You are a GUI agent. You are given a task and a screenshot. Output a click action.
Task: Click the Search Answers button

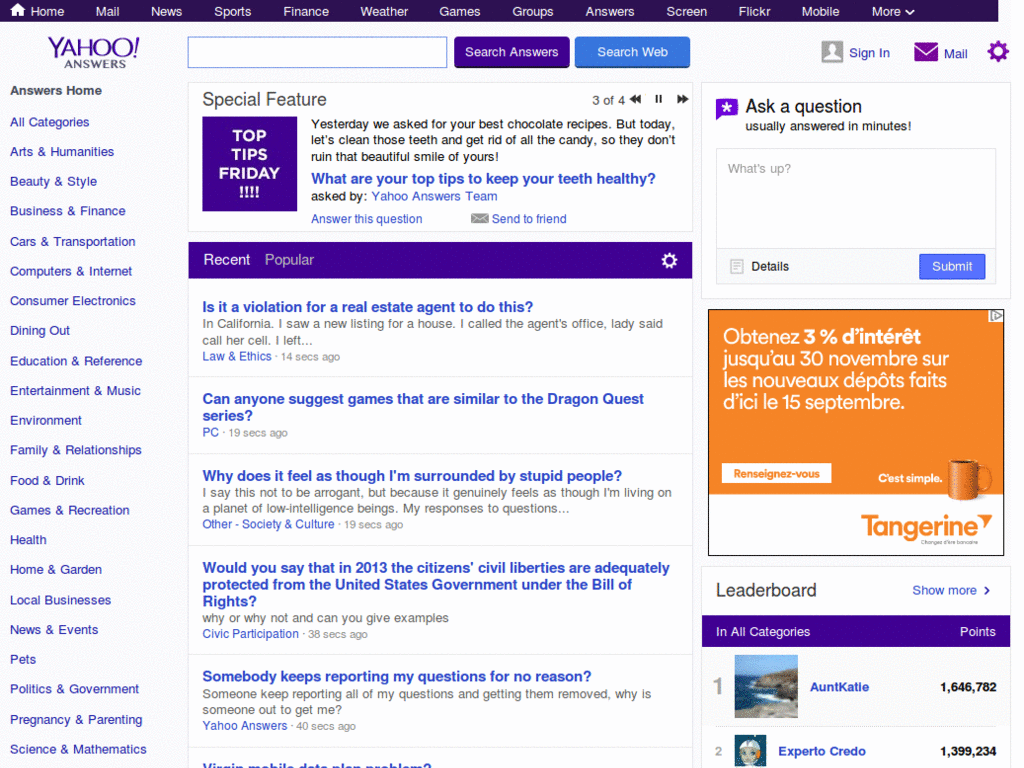click(511, 52)
